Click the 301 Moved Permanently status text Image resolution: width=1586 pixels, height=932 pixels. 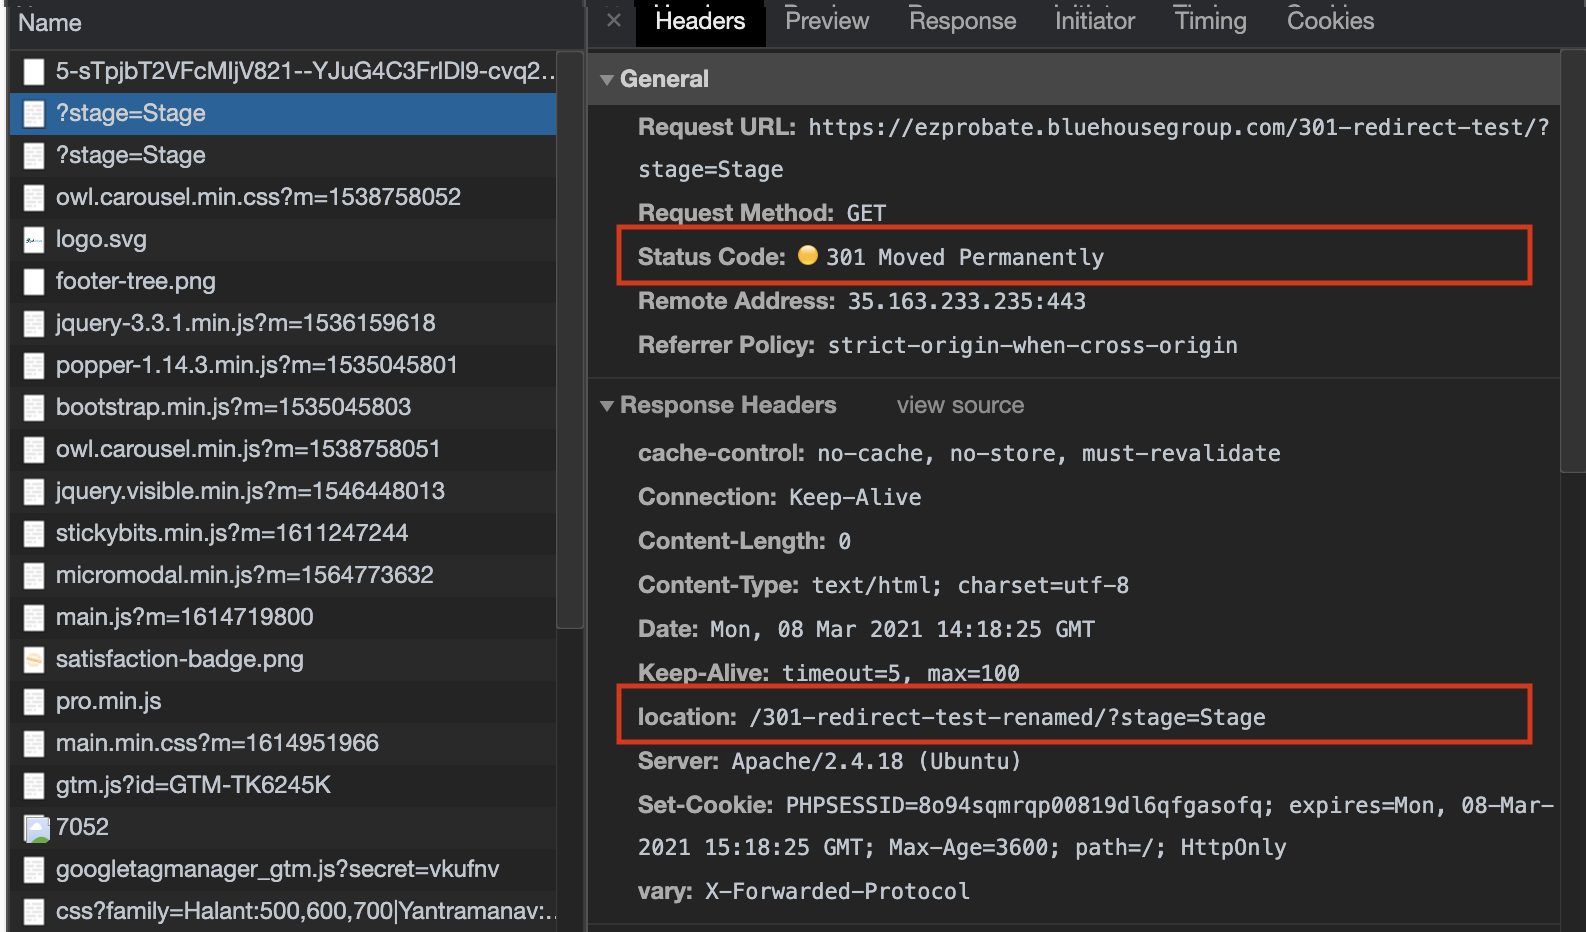(x=965, y=257)
